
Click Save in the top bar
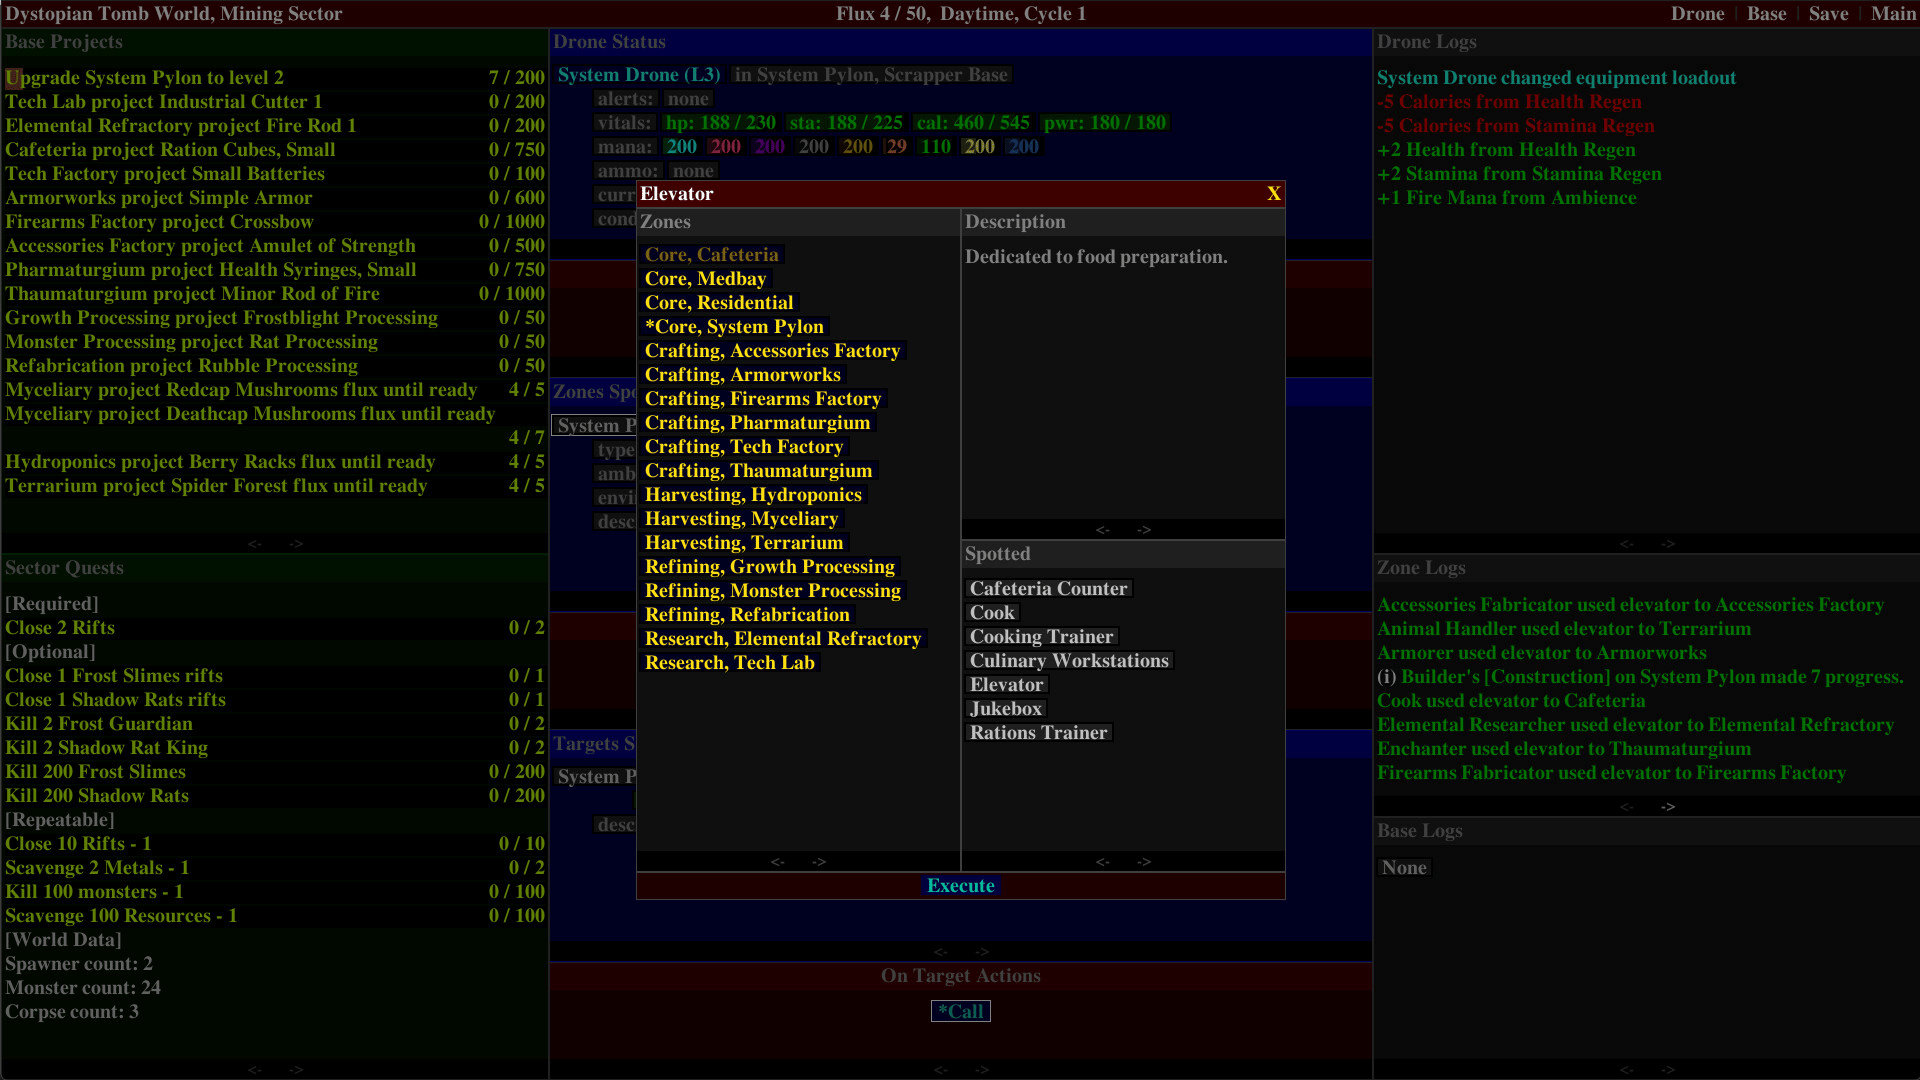[x=1828, y=14]
